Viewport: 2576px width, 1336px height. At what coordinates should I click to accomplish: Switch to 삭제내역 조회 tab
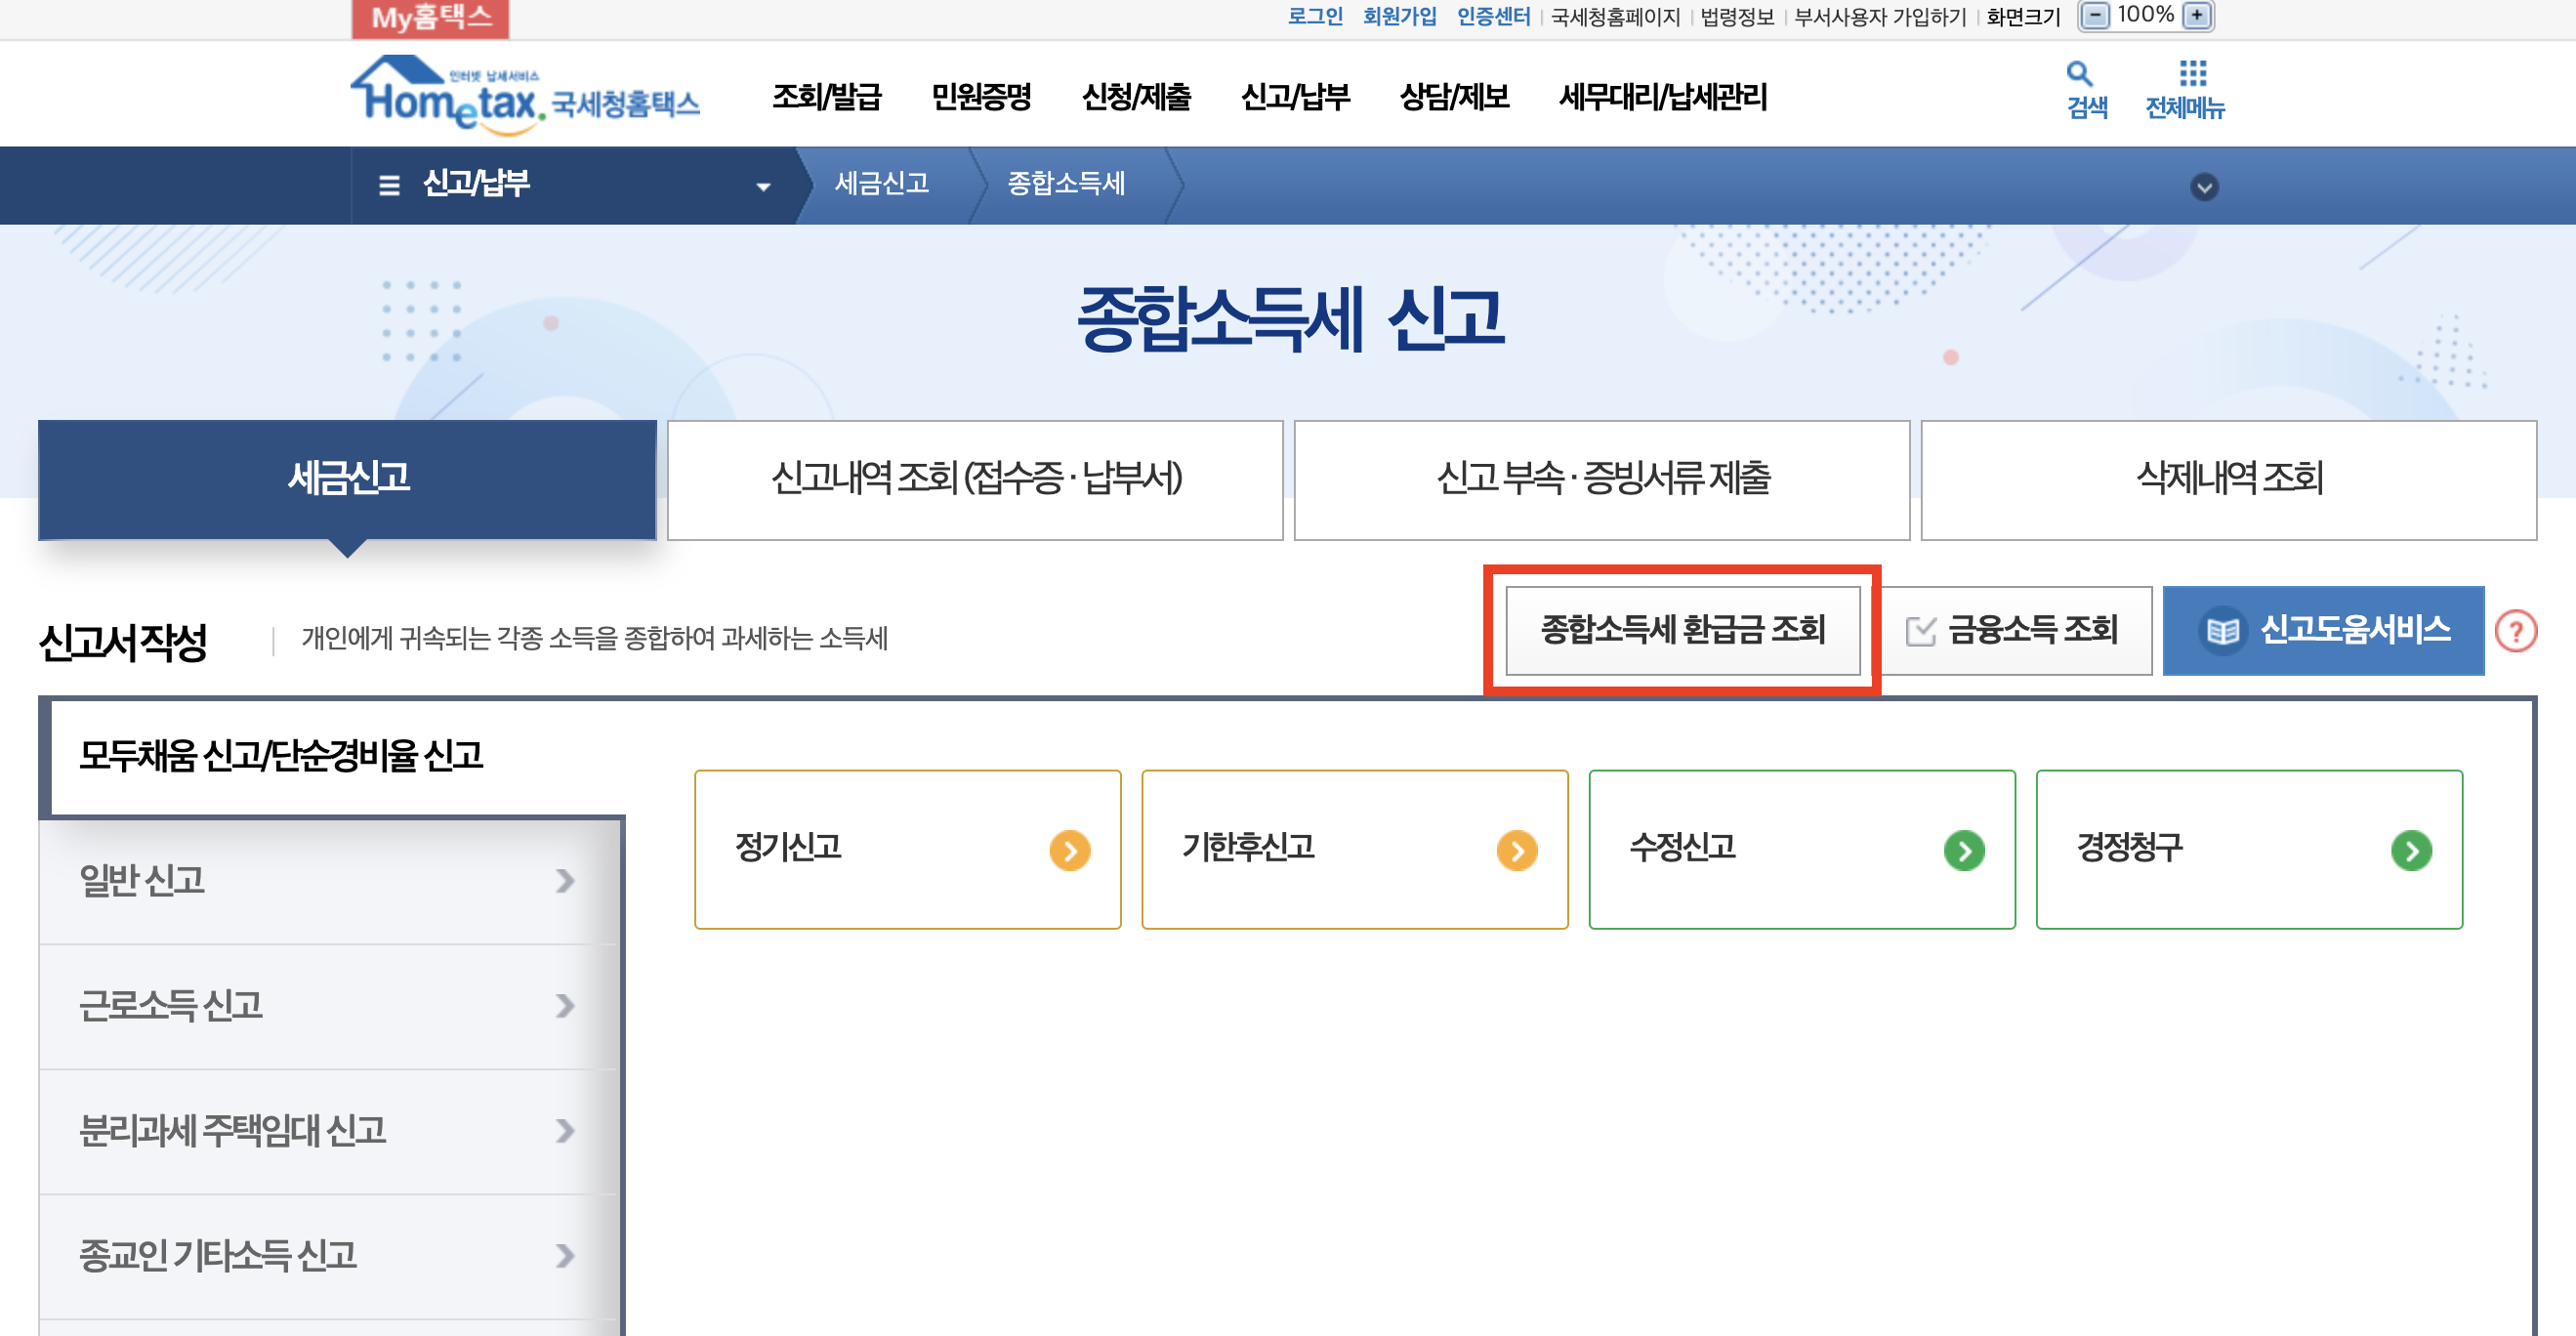[2229, 480]
